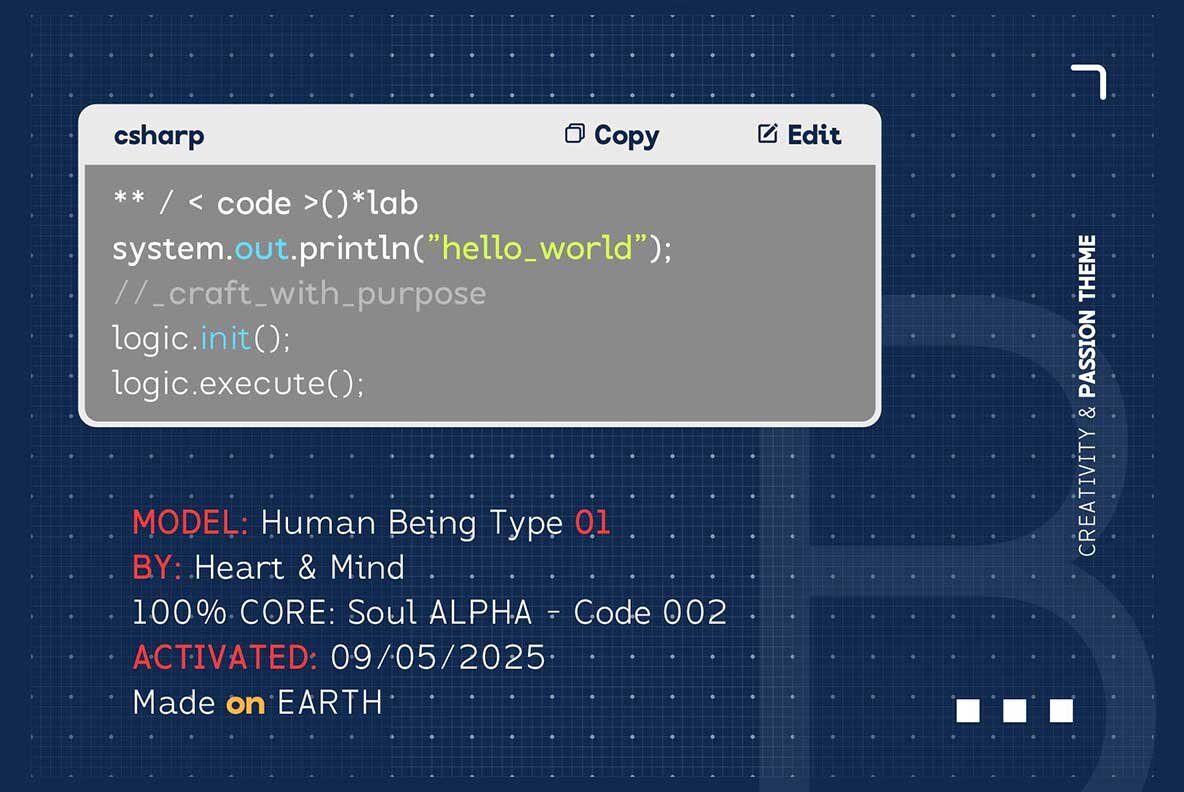Click the gray //_craft_with_purpose comment

[x=299, y=293]
